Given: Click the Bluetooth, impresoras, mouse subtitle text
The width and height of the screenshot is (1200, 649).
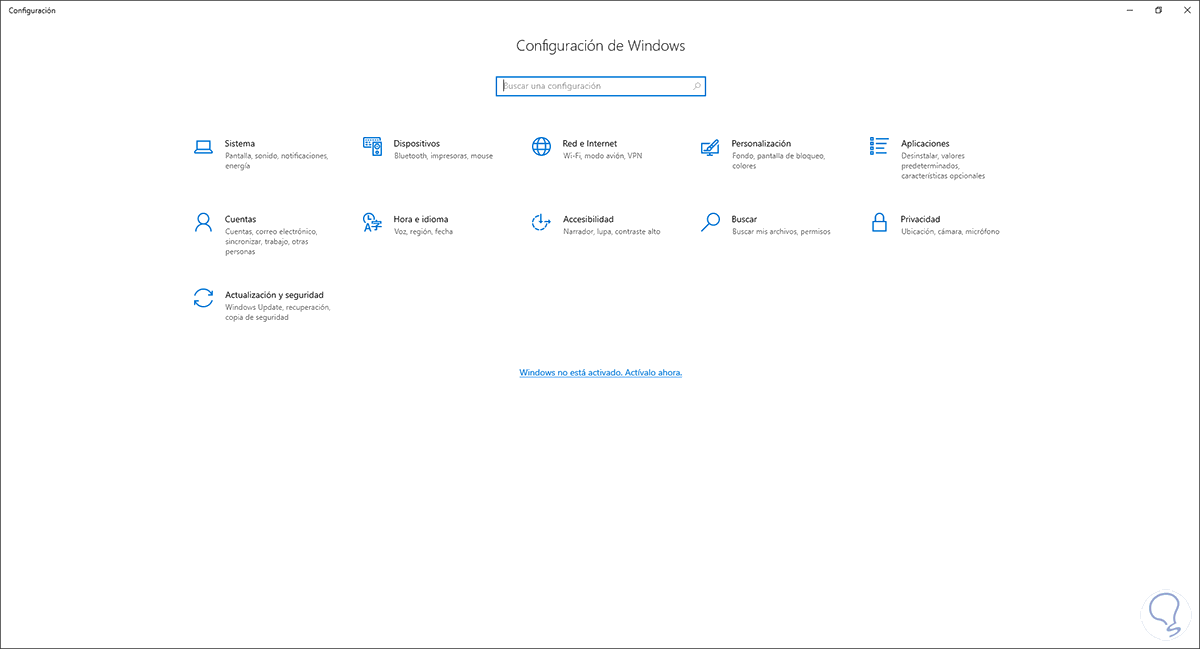Looking at the screenshot, I should (444, 156).
